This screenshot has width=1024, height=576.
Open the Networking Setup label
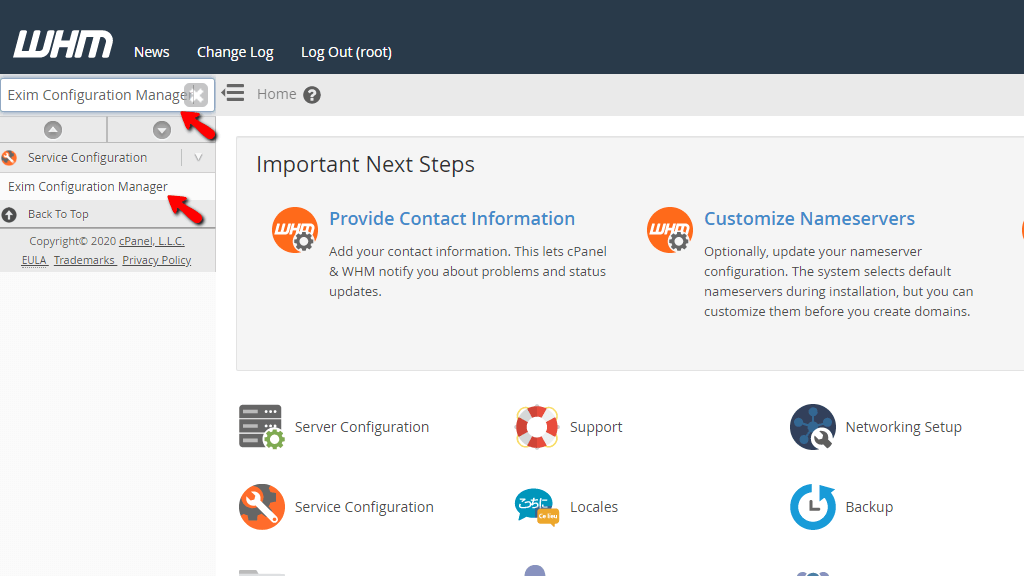coord(904,427)
